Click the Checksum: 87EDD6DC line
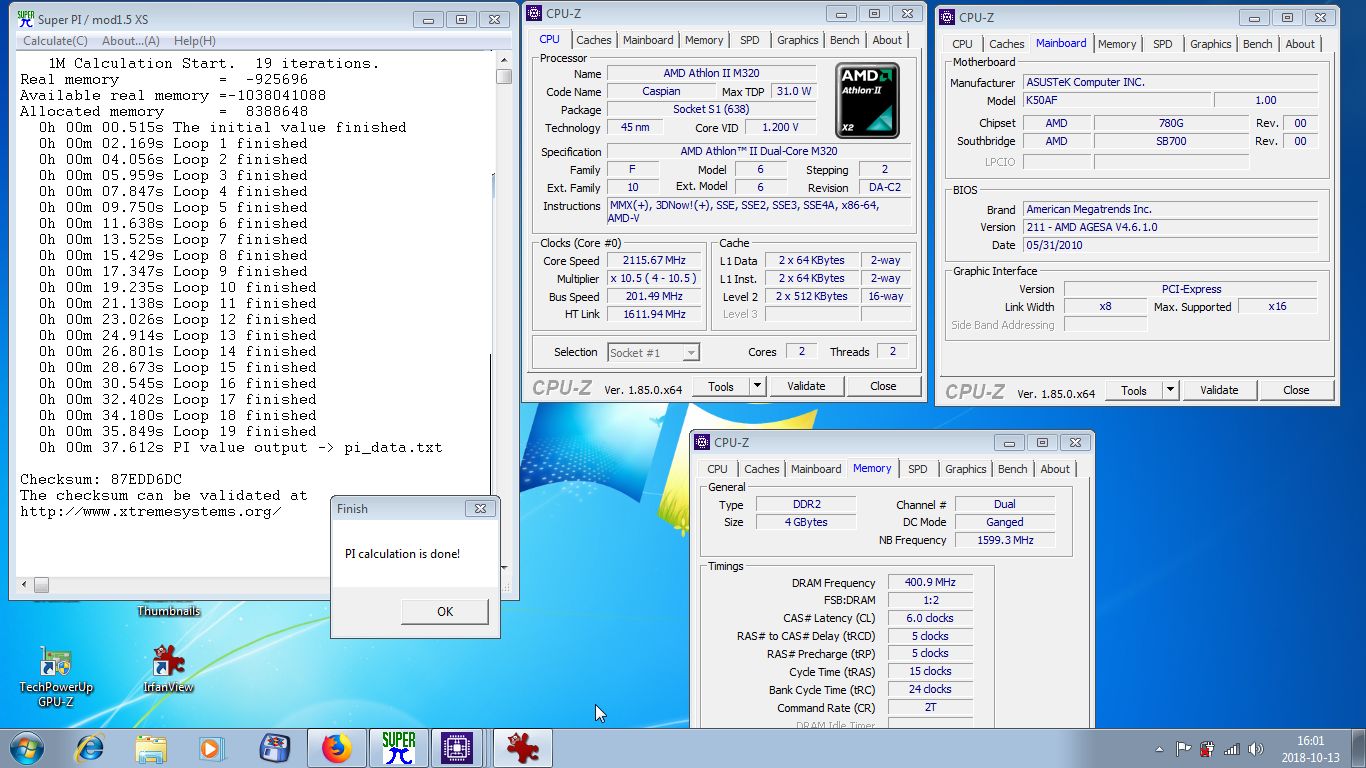The width and height of the screenshot is (1366, 768). [101, 479]
